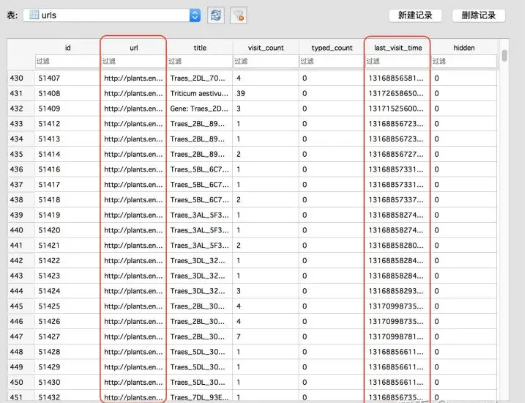Click title cell in row 442 'Traes_3DL_32...'
The width and height of the screenshot is (525, 403).
pyautogui.click(x=200, y=260)
